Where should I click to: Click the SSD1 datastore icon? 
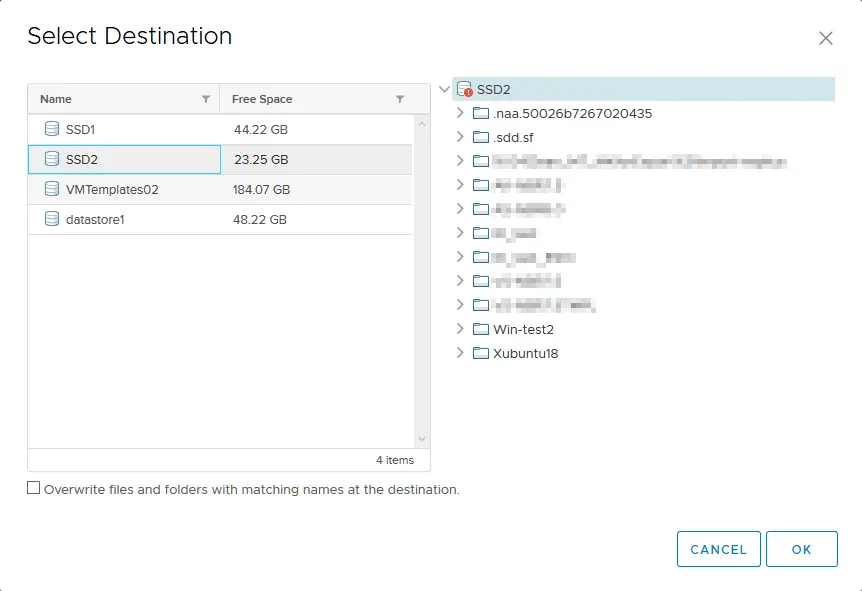52,129
